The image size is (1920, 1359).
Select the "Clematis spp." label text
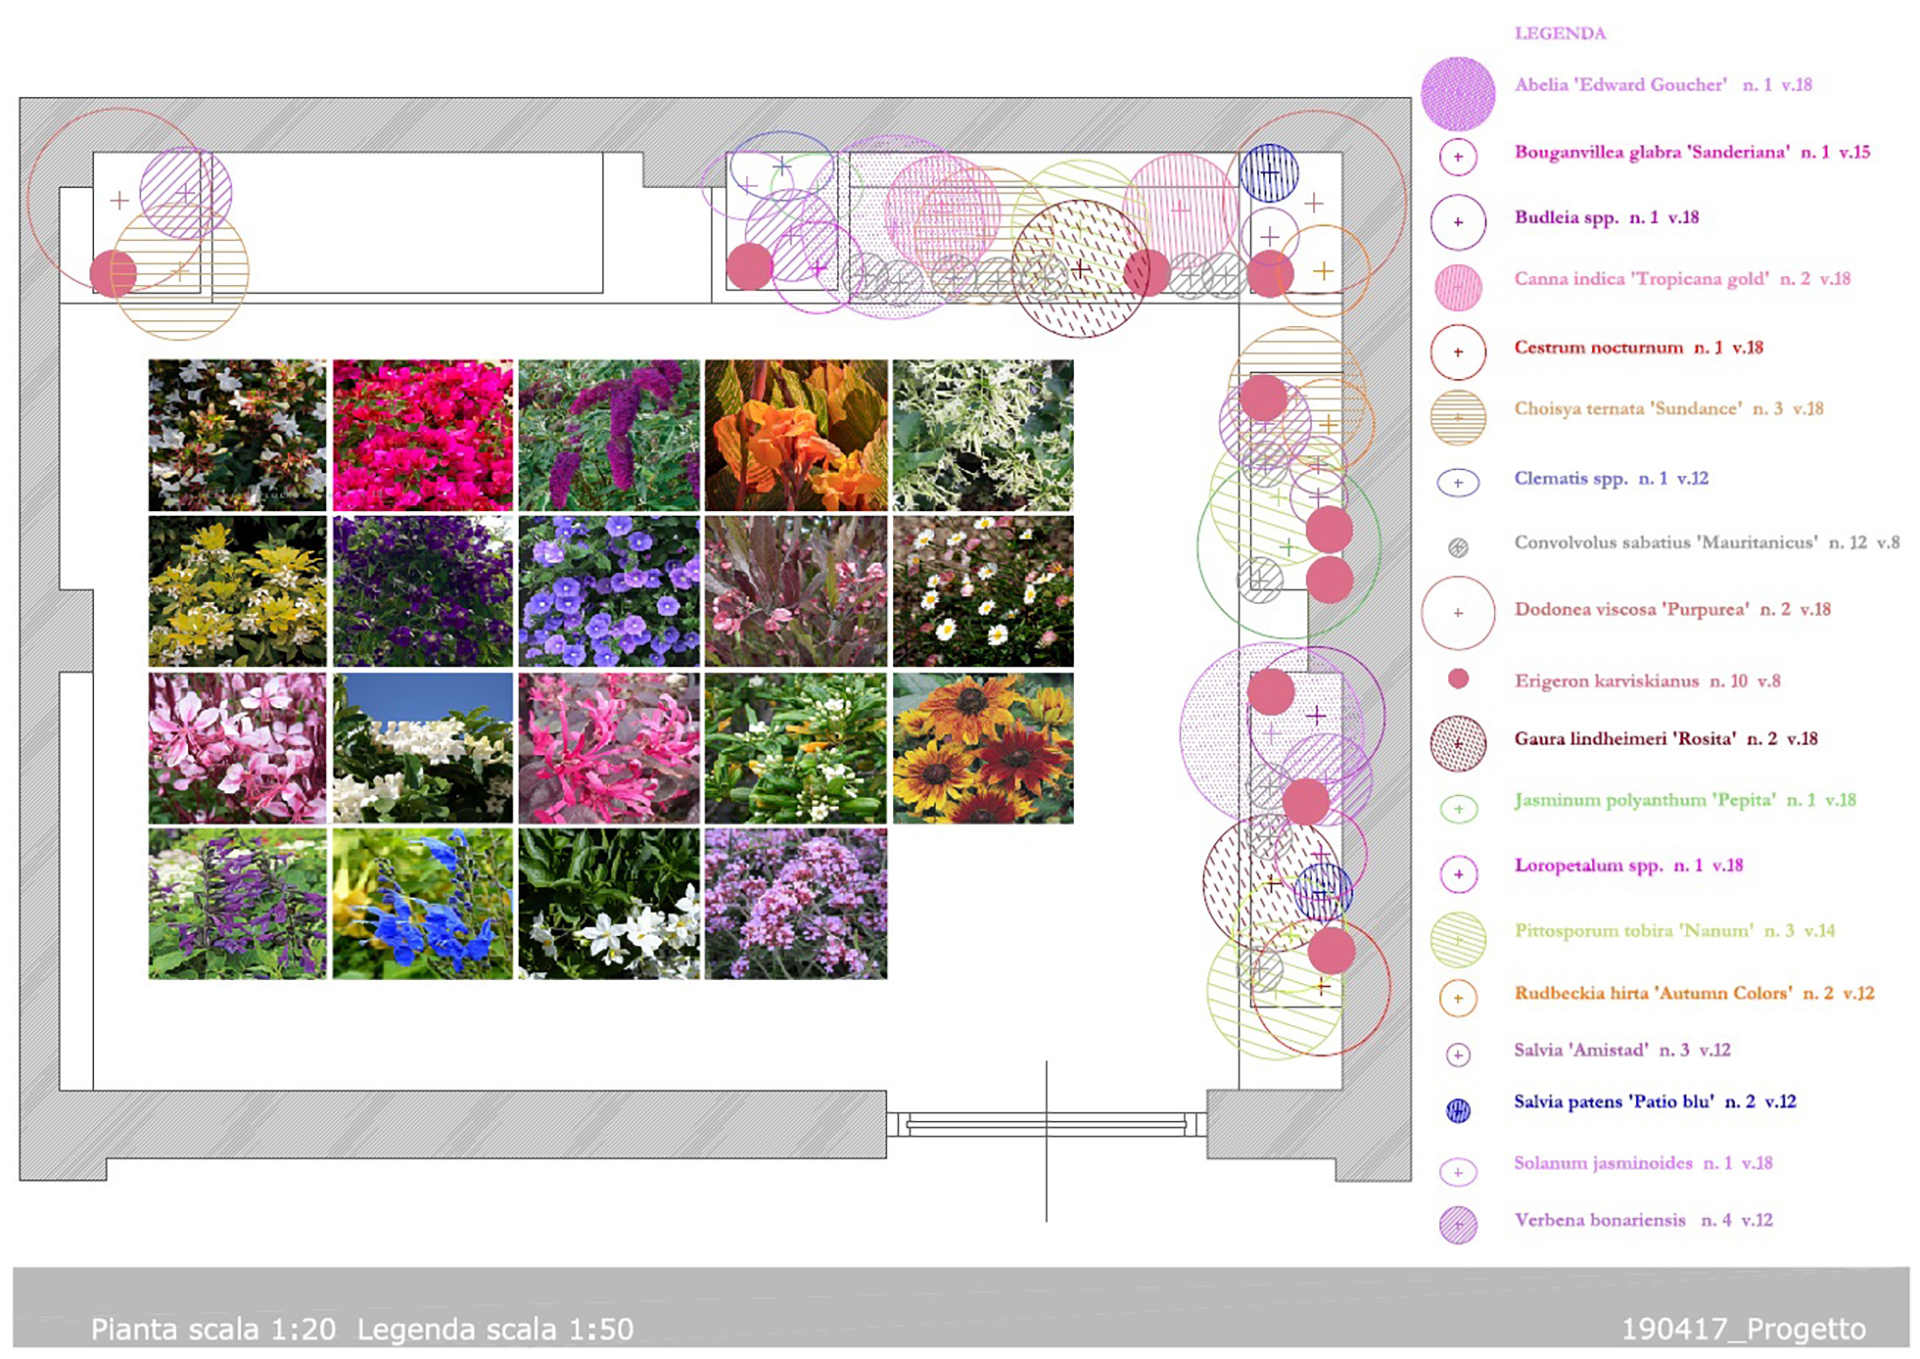1570,478
